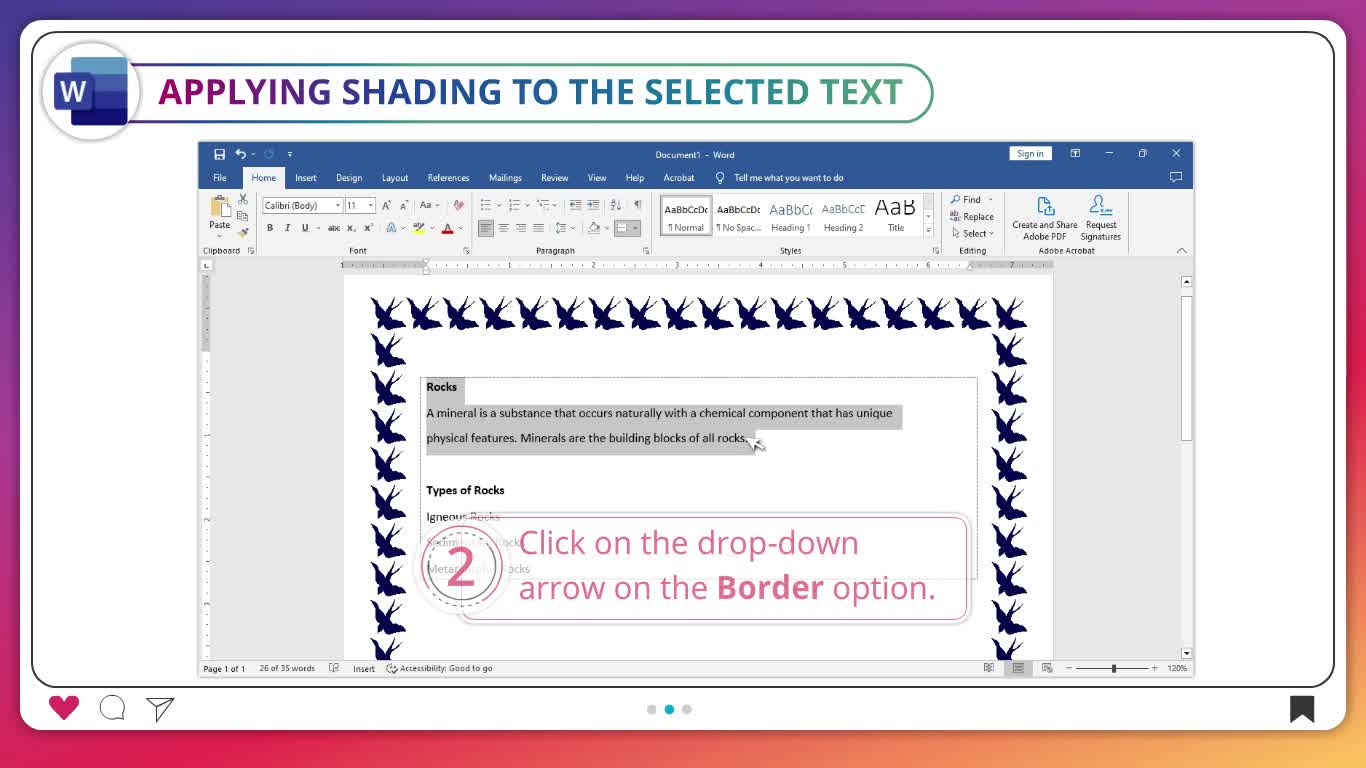Screen dimensions: 1366x768
Task: Toggle italic formatting
Action: pyautogui.click(x=287, y=228)
